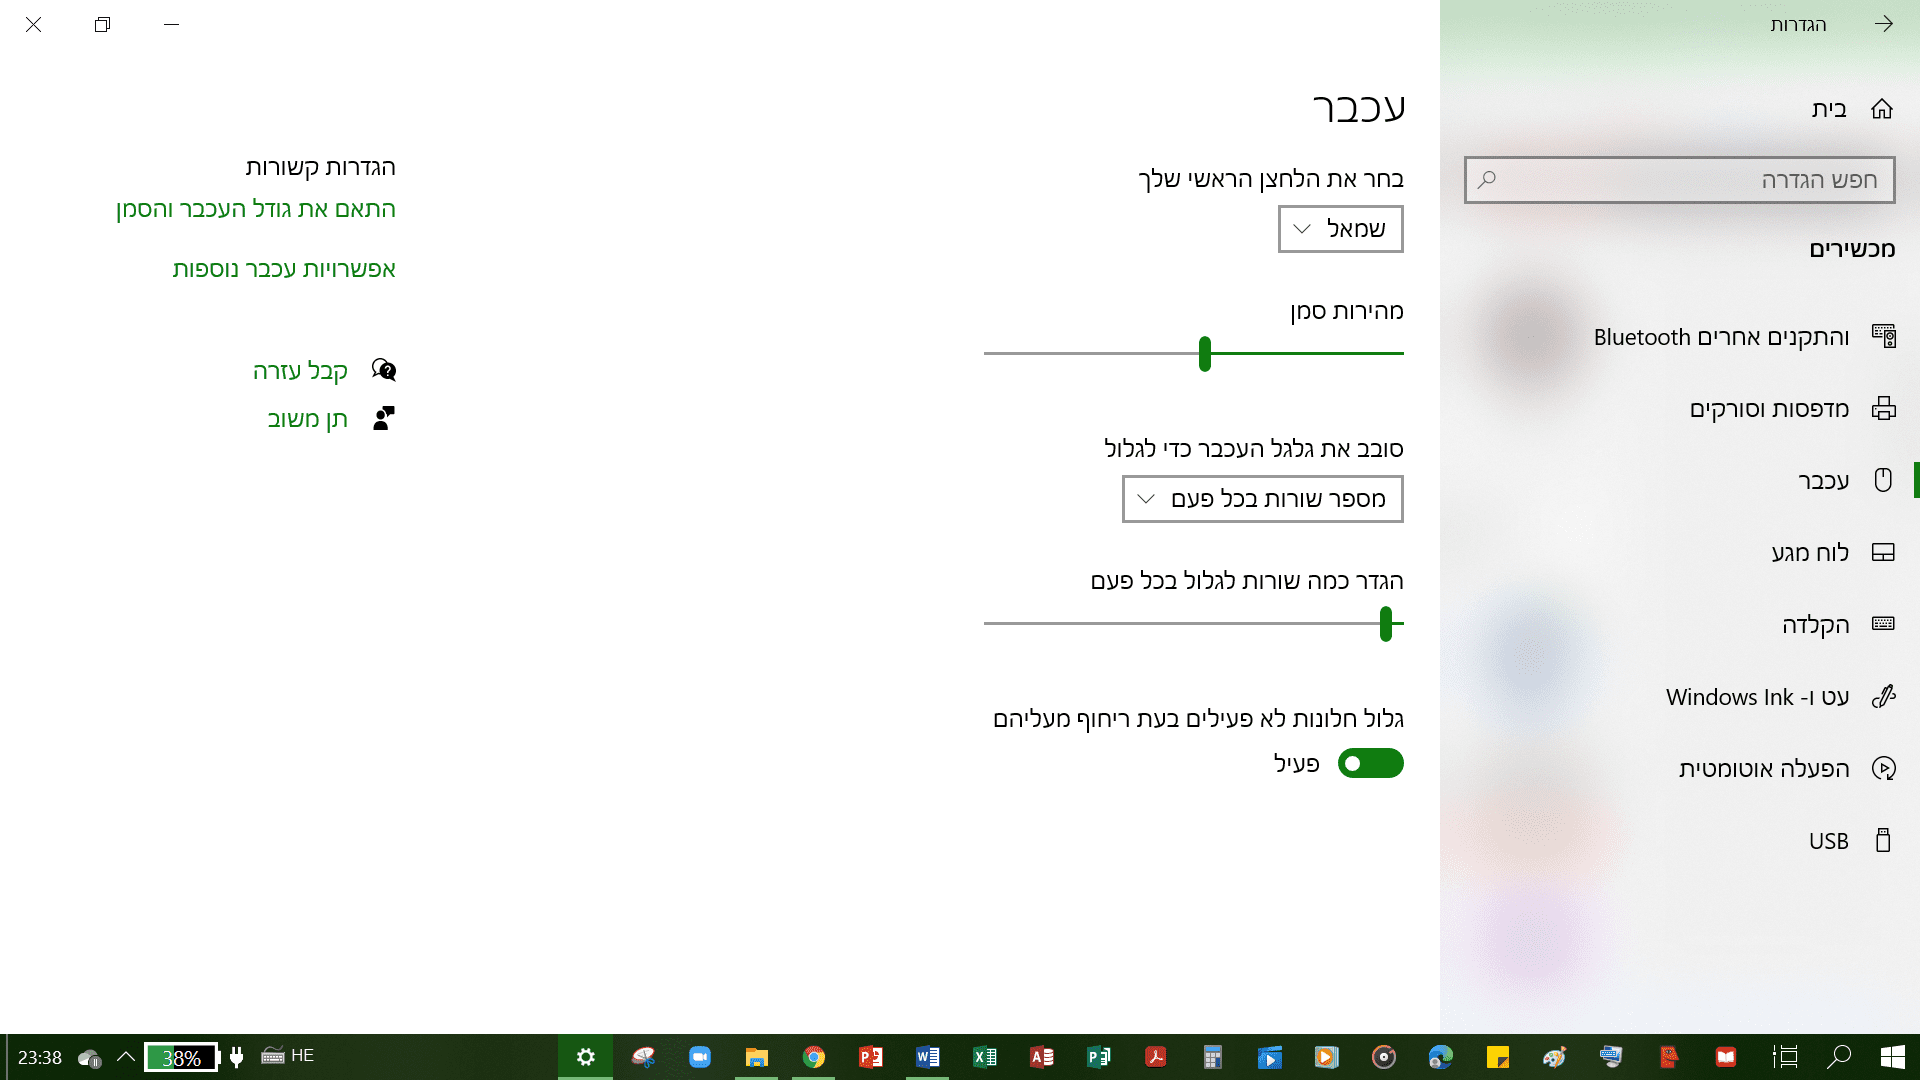
Task: Open Google Chrome from the taskbar
Action: [x=814, y=1057]
